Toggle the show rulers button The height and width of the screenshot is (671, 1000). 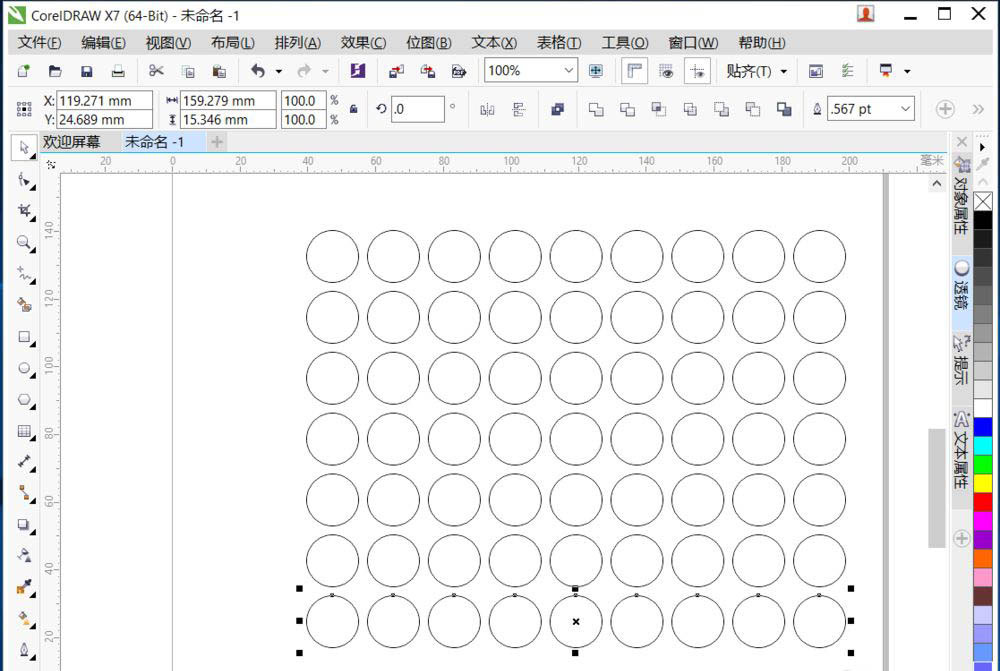click(634, 71)
